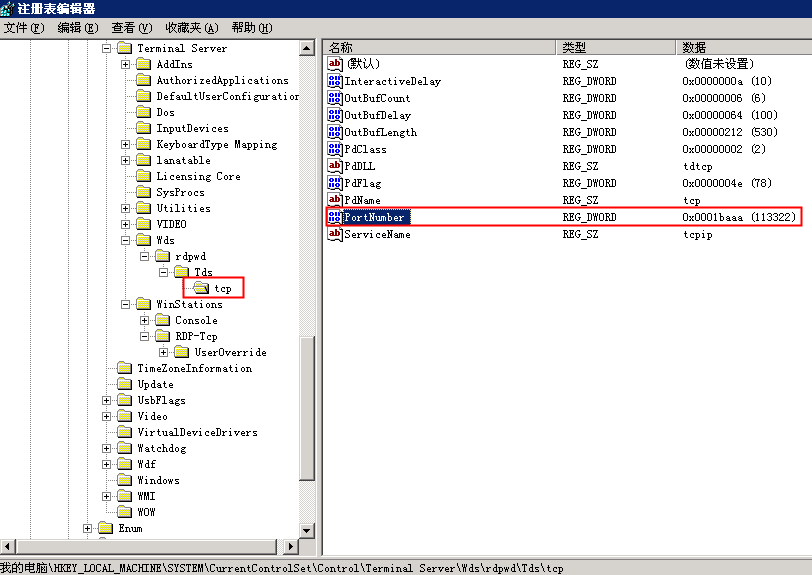
Task: Select the InteractiveDelay DWORD icon
Action: [x=336, y=81]
